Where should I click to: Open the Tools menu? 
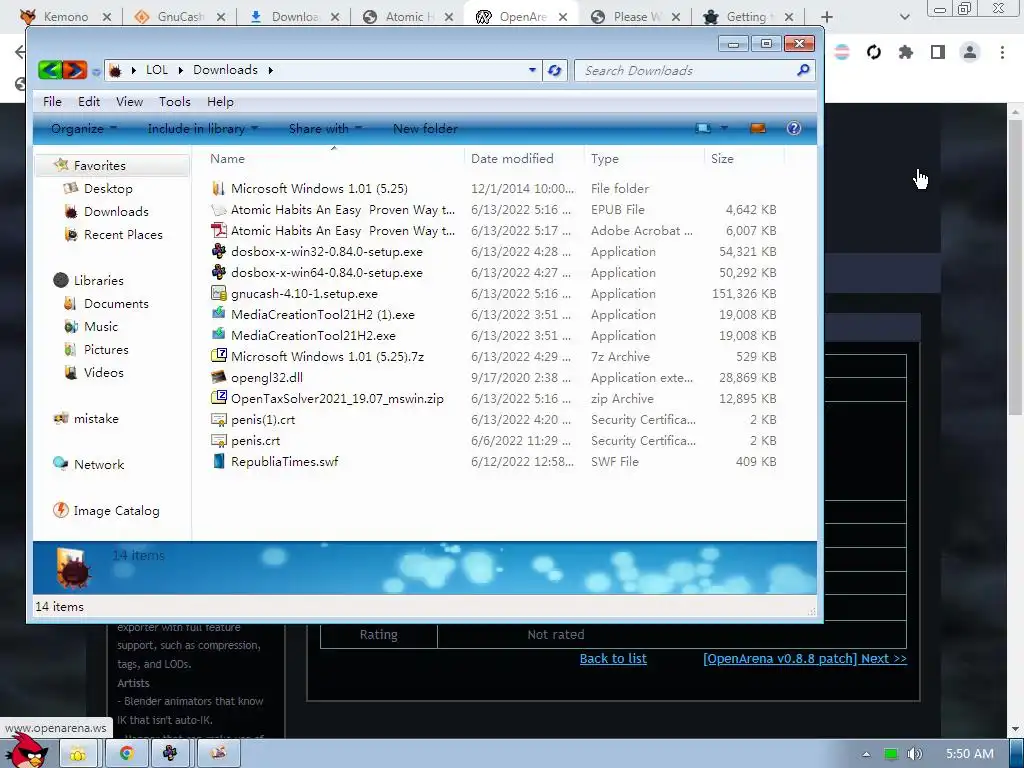[175, 102]
